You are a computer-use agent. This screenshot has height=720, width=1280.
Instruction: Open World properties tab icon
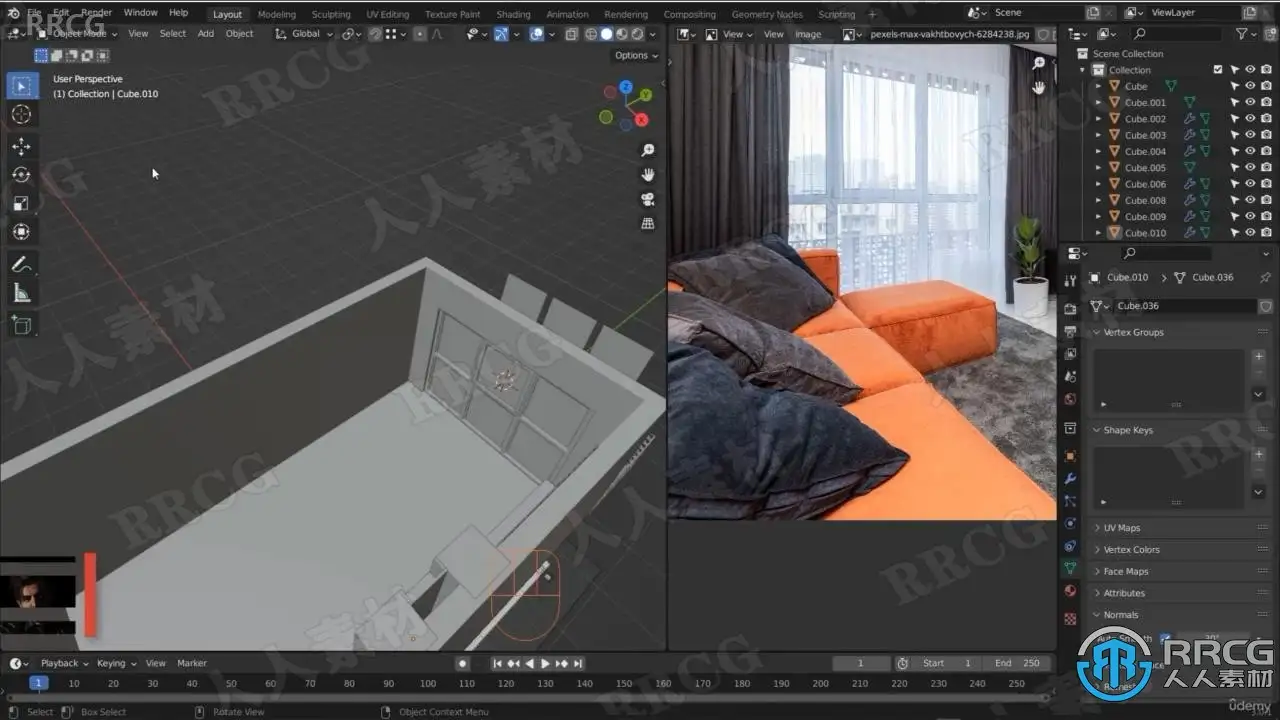pyautogui.click(x=1070, y=399)
